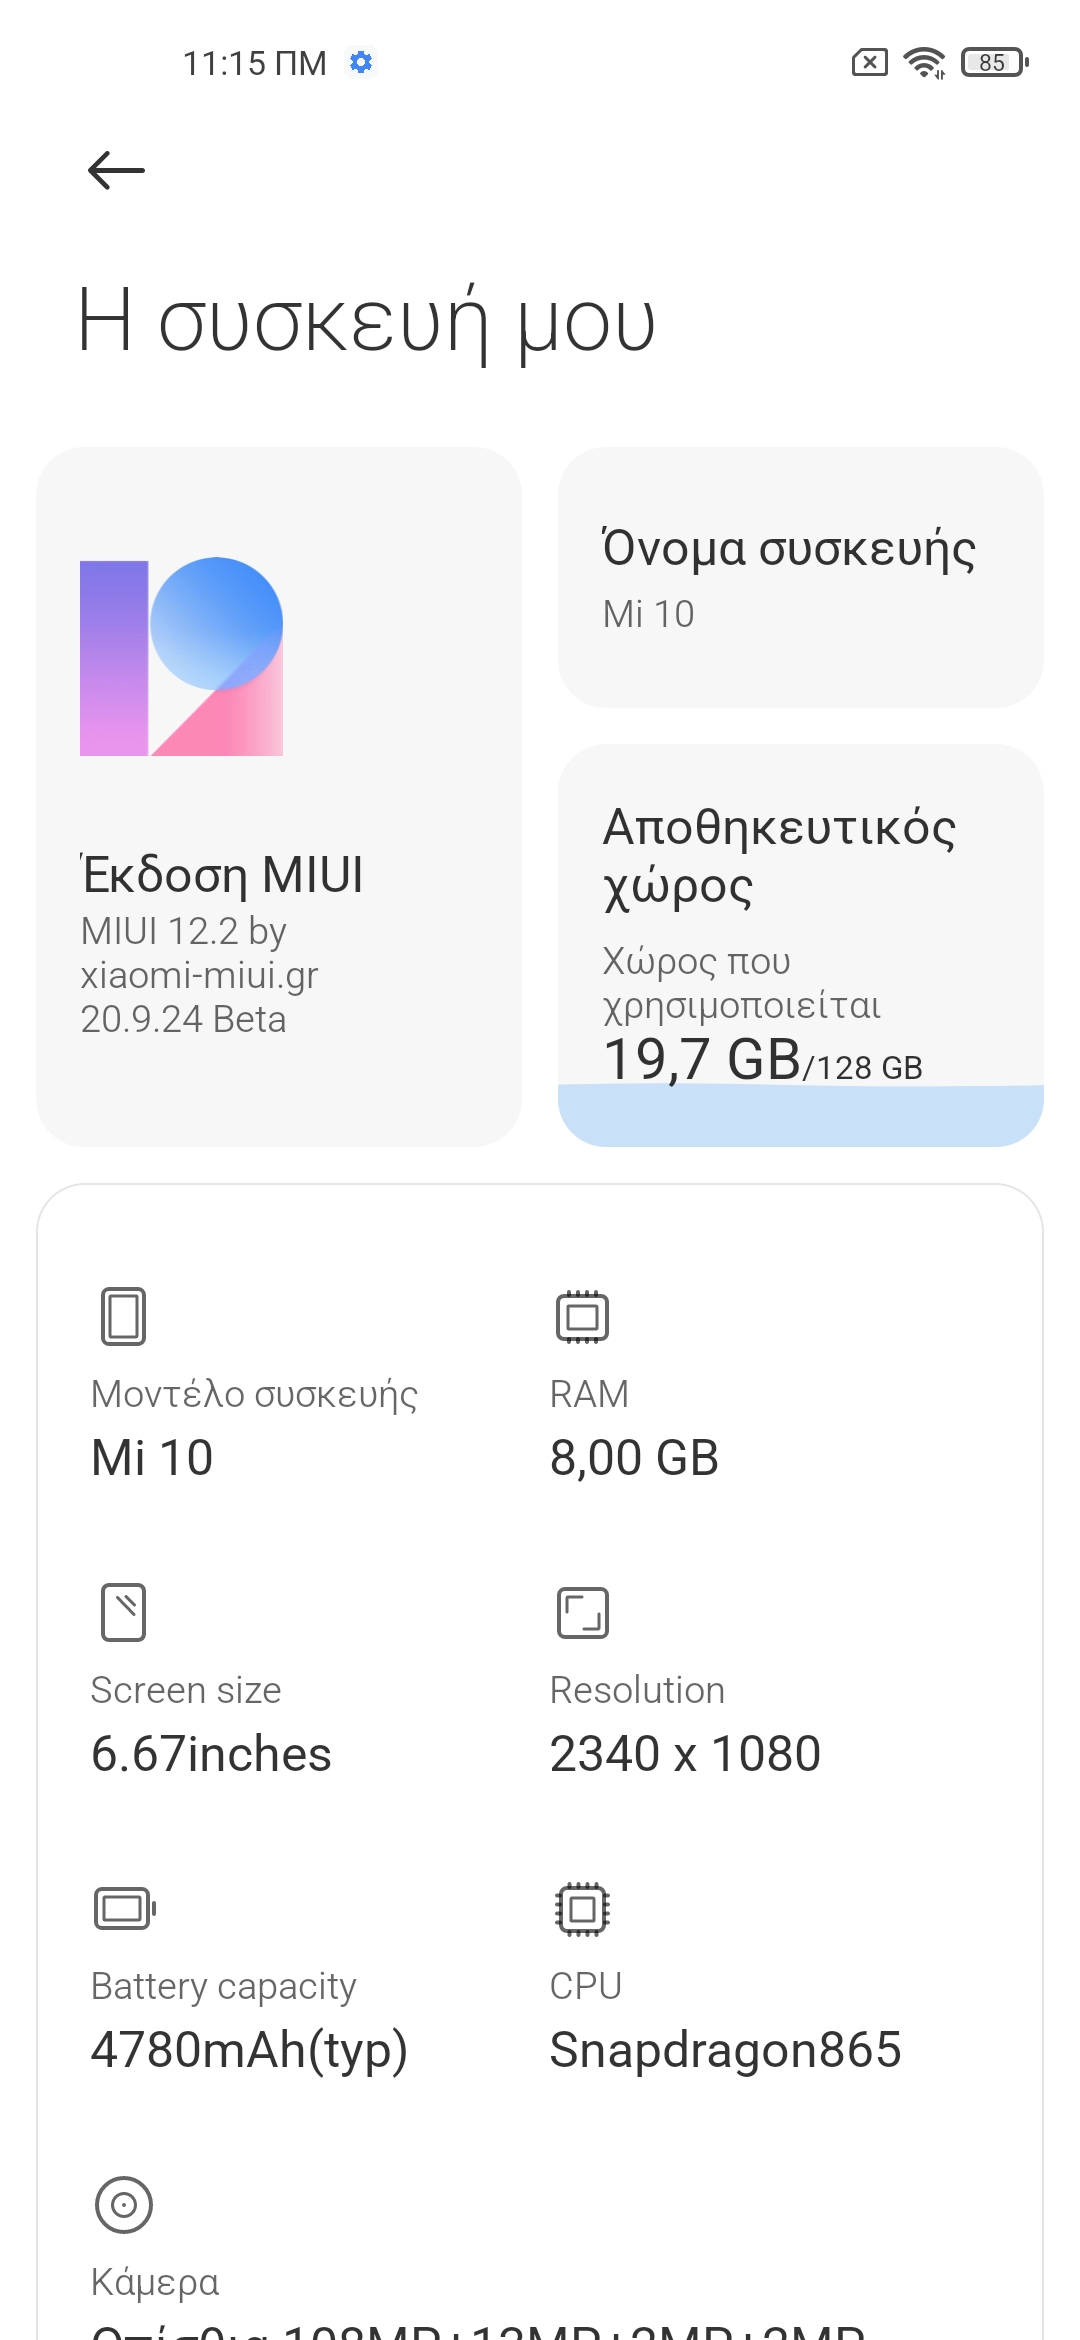This screenshot has height=2340, width=1080.
Task: Click the MIUI 12 logo
Action: coord(181,657)
